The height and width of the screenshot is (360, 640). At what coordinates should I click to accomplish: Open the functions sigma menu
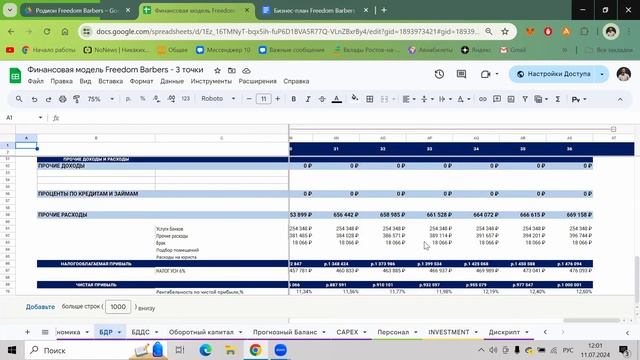558,99
